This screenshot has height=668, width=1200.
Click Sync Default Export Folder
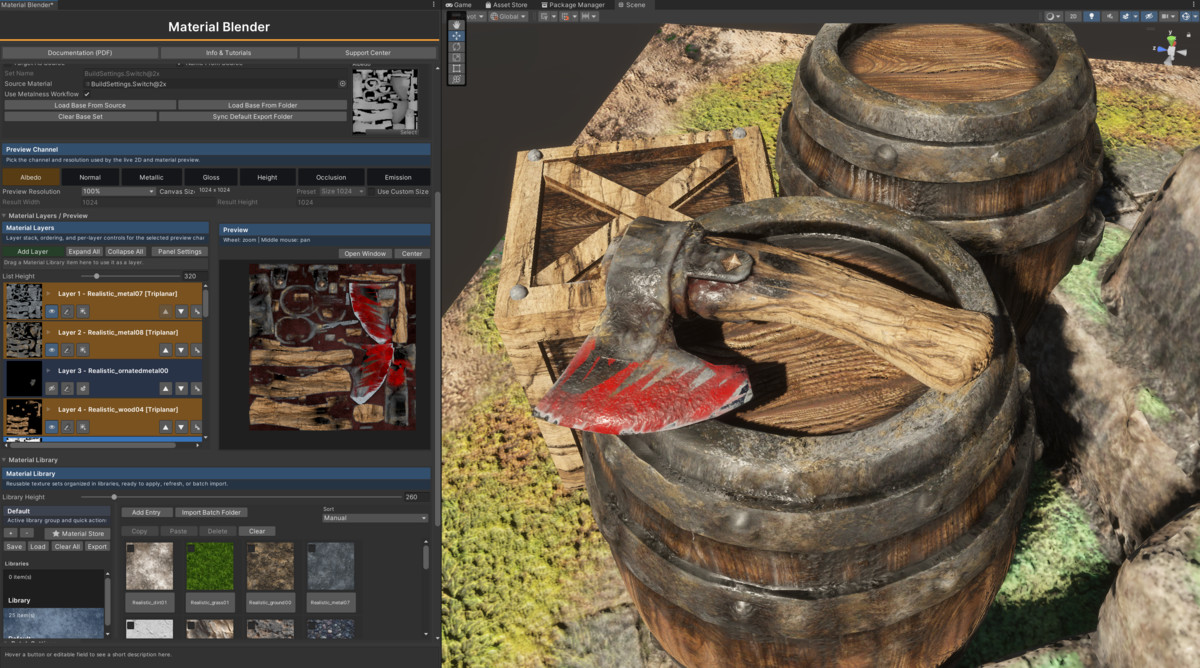tap(253, 116)
